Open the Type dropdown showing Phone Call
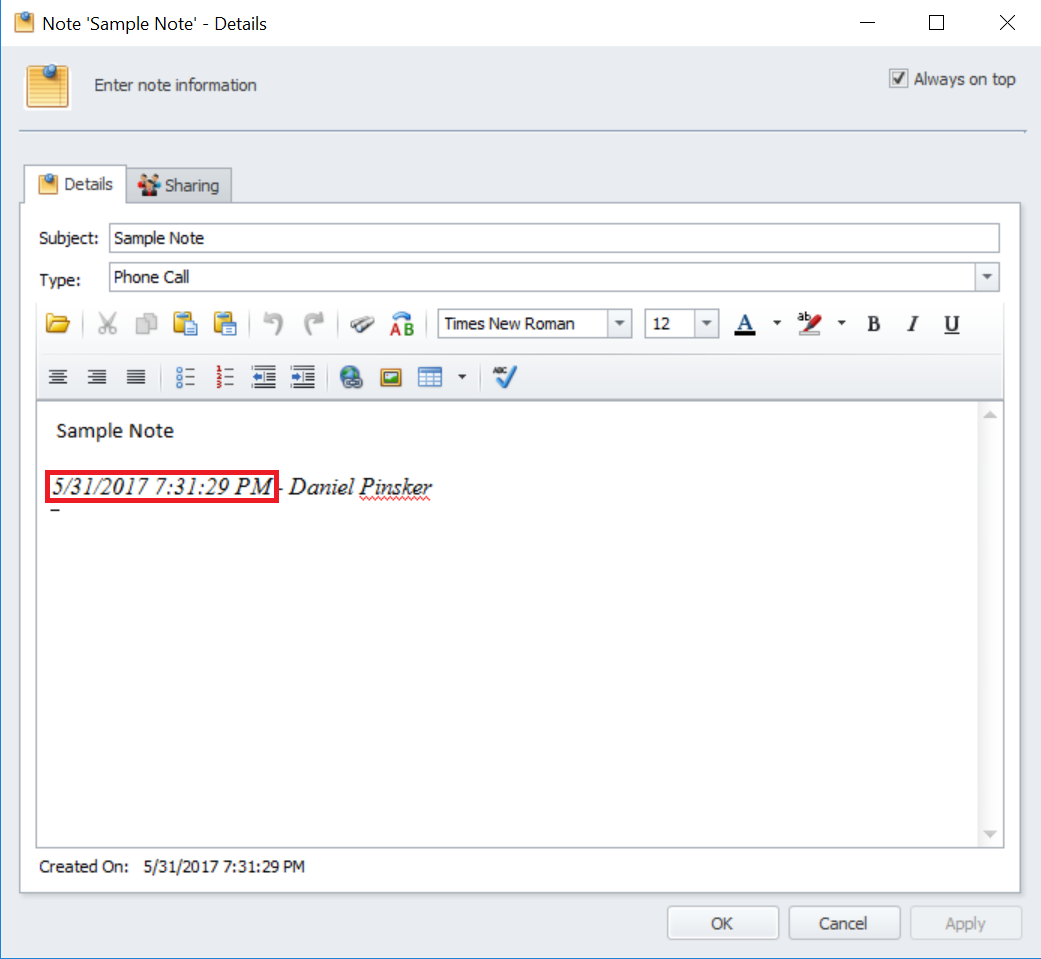This screenshot has width=1041, height=959. 987,277
